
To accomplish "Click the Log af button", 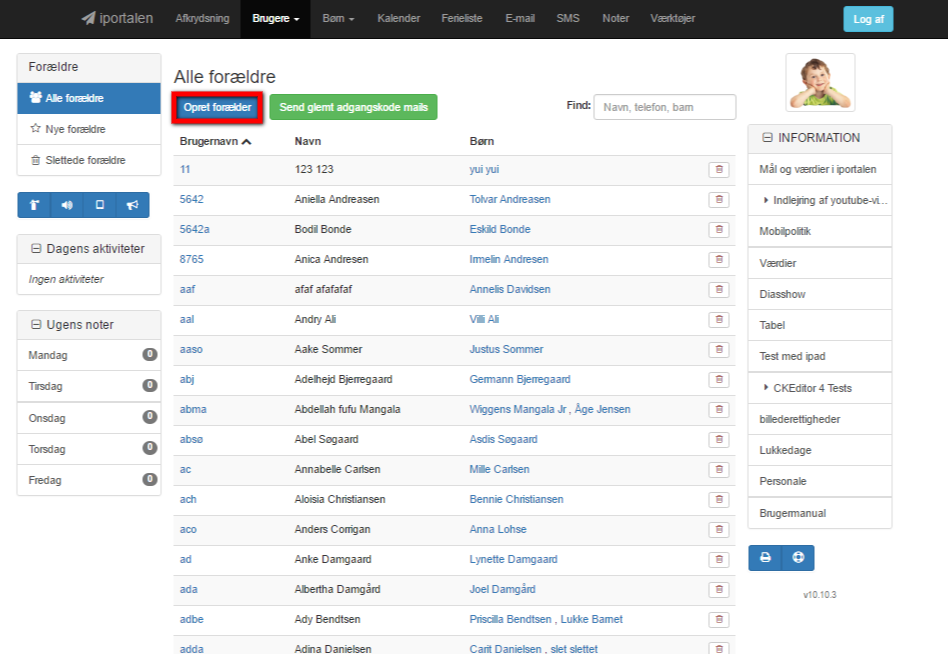I will tap(868, 19).
